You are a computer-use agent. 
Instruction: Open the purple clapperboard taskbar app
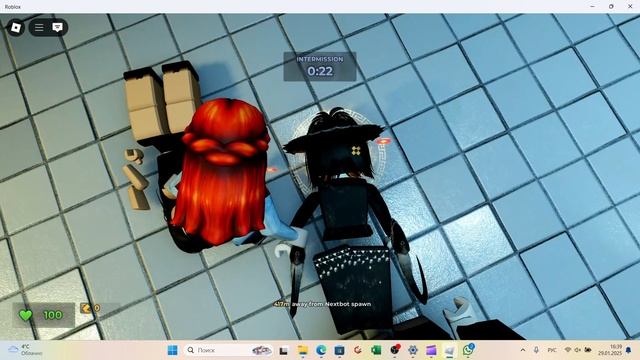431,350
